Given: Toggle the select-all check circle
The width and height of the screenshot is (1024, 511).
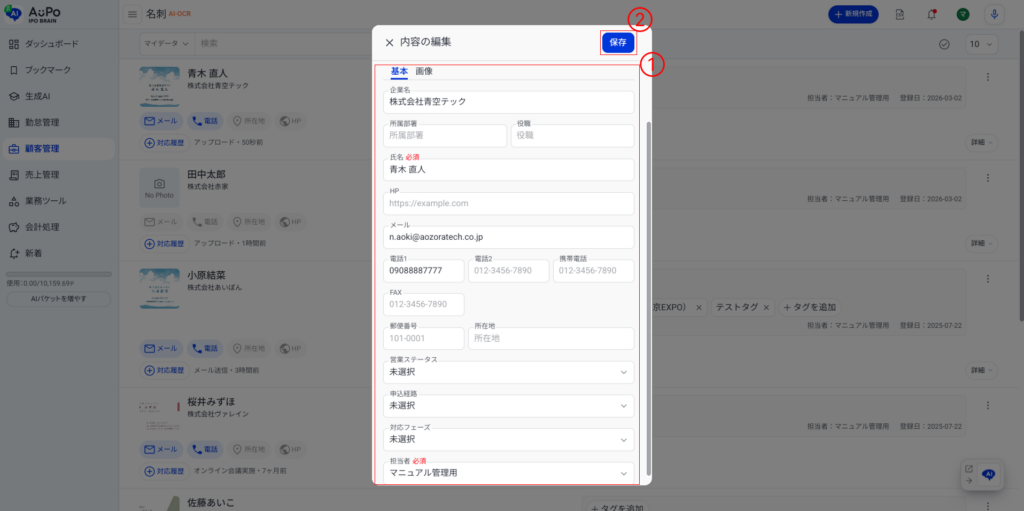Looking at the screenshot, I should point(944,44).
